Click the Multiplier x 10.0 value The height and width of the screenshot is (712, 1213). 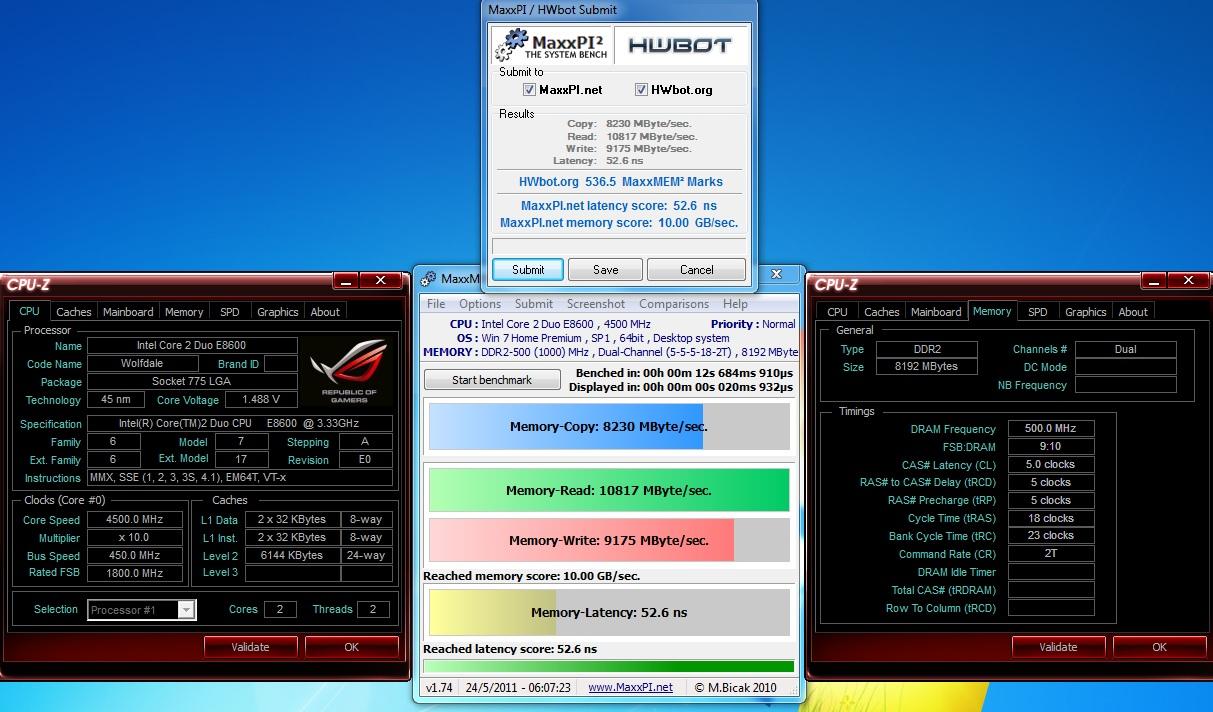coord(135,538)
